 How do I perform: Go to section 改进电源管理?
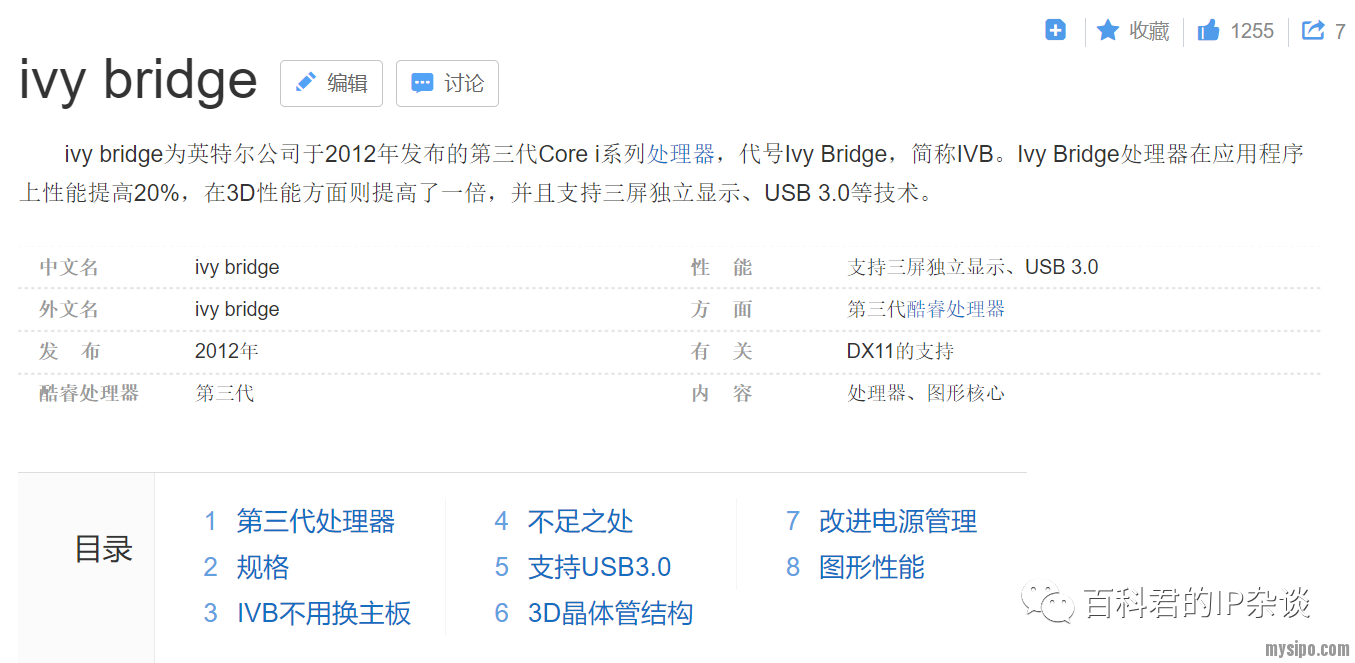(x=897, y=521)
